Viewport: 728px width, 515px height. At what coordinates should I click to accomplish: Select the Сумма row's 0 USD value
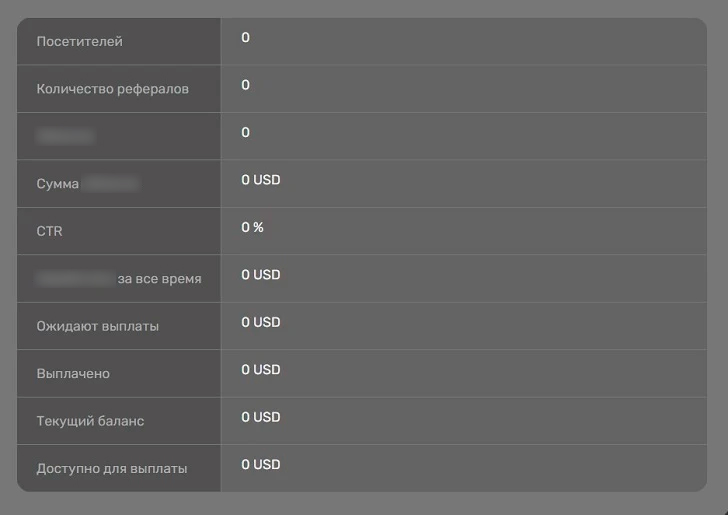(261, 180)
